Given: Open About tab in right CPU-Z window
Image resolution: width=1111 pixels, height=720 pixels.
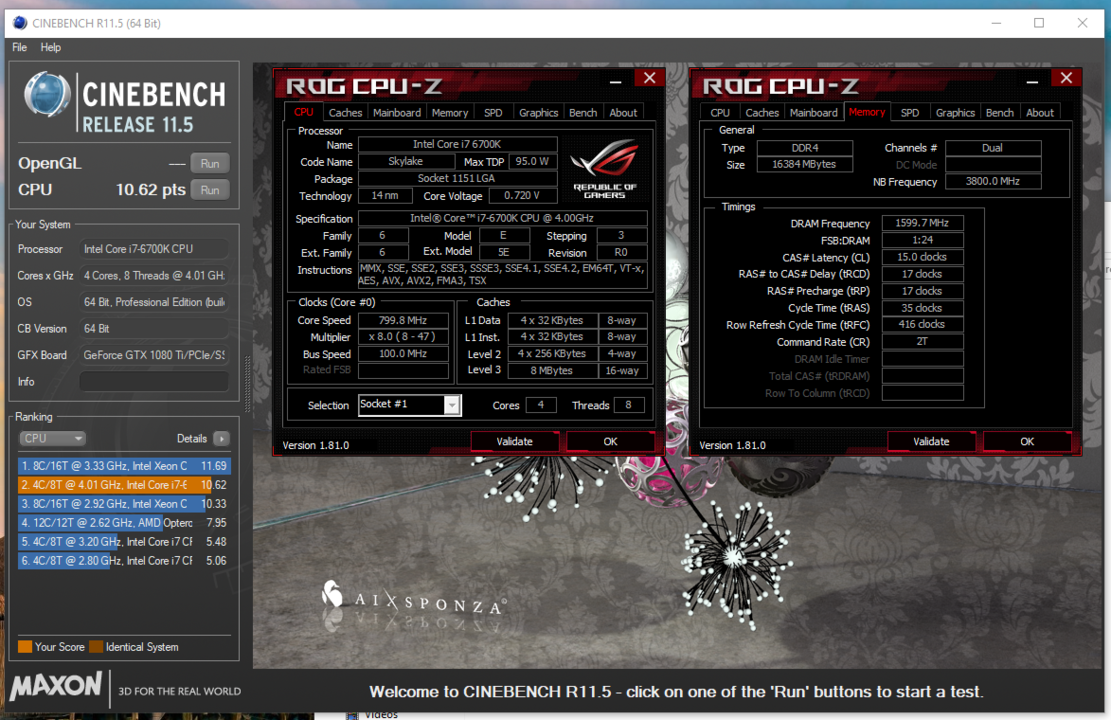Looking at the screenshot, I should pyautogui.click(x=1040, y=113).
